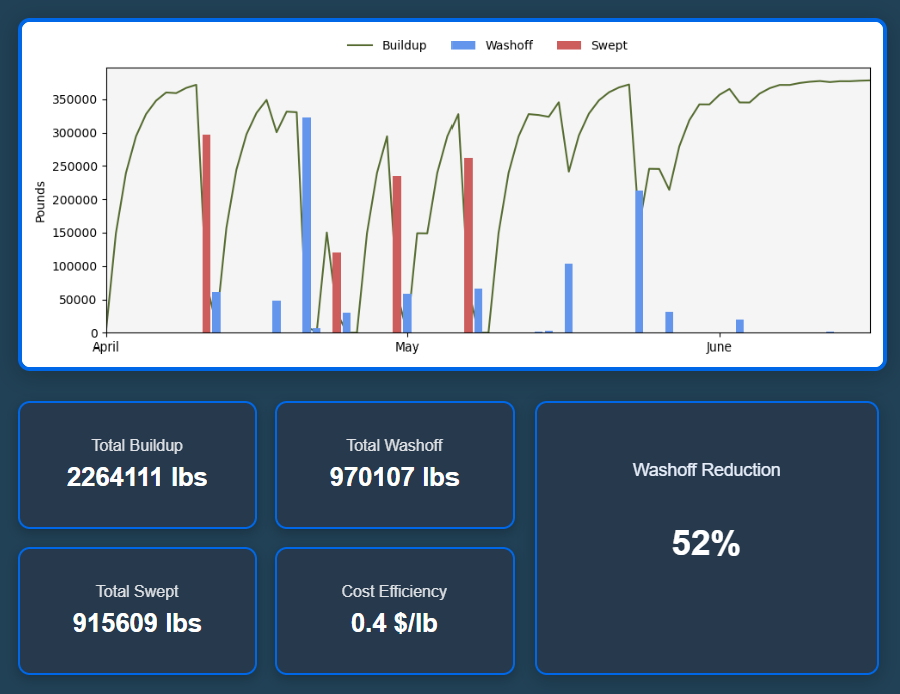Click the Total Swept card
Image resolution: width=900 pixels, height=694 pixels.
(x=137, y=610)
